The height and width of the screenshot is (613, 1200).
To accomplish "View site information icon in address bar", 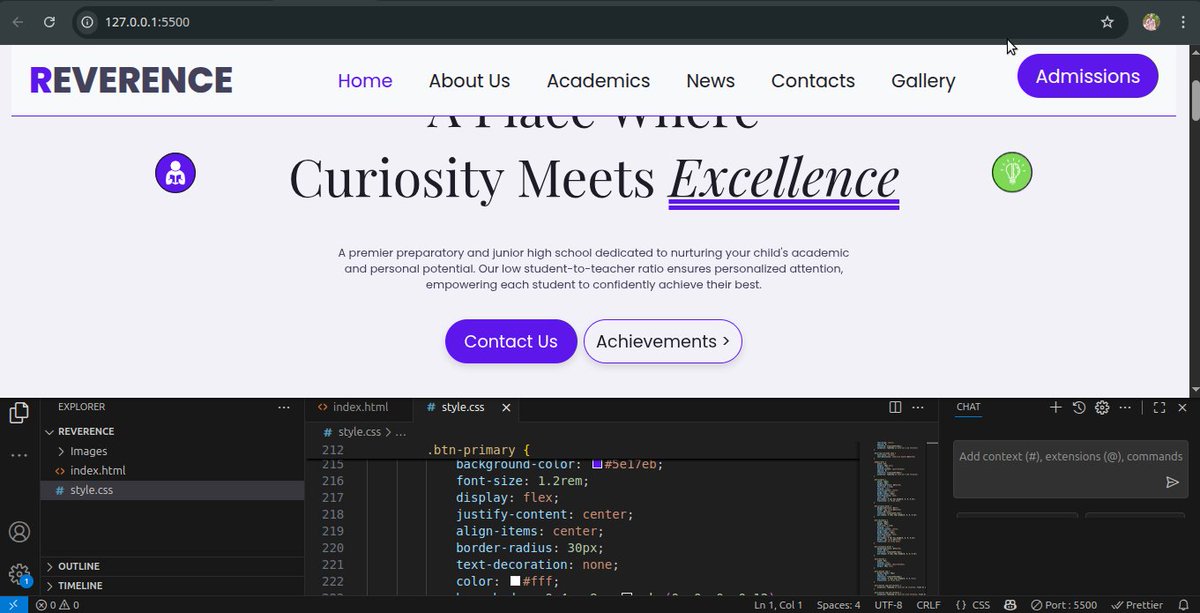I will click(x=89, y=22).
